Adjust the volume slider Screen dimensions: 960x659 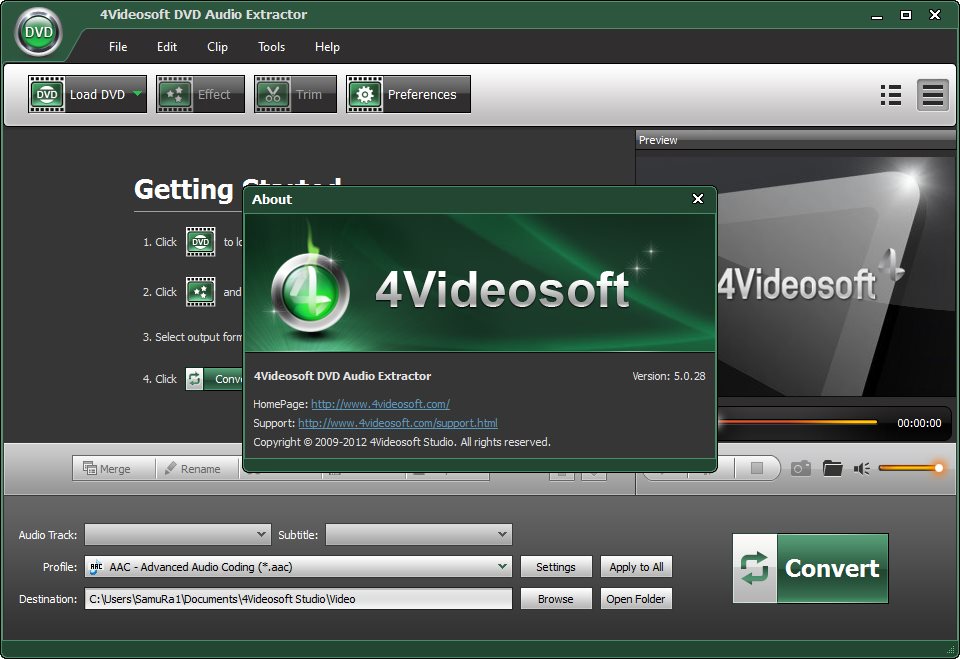911,468
